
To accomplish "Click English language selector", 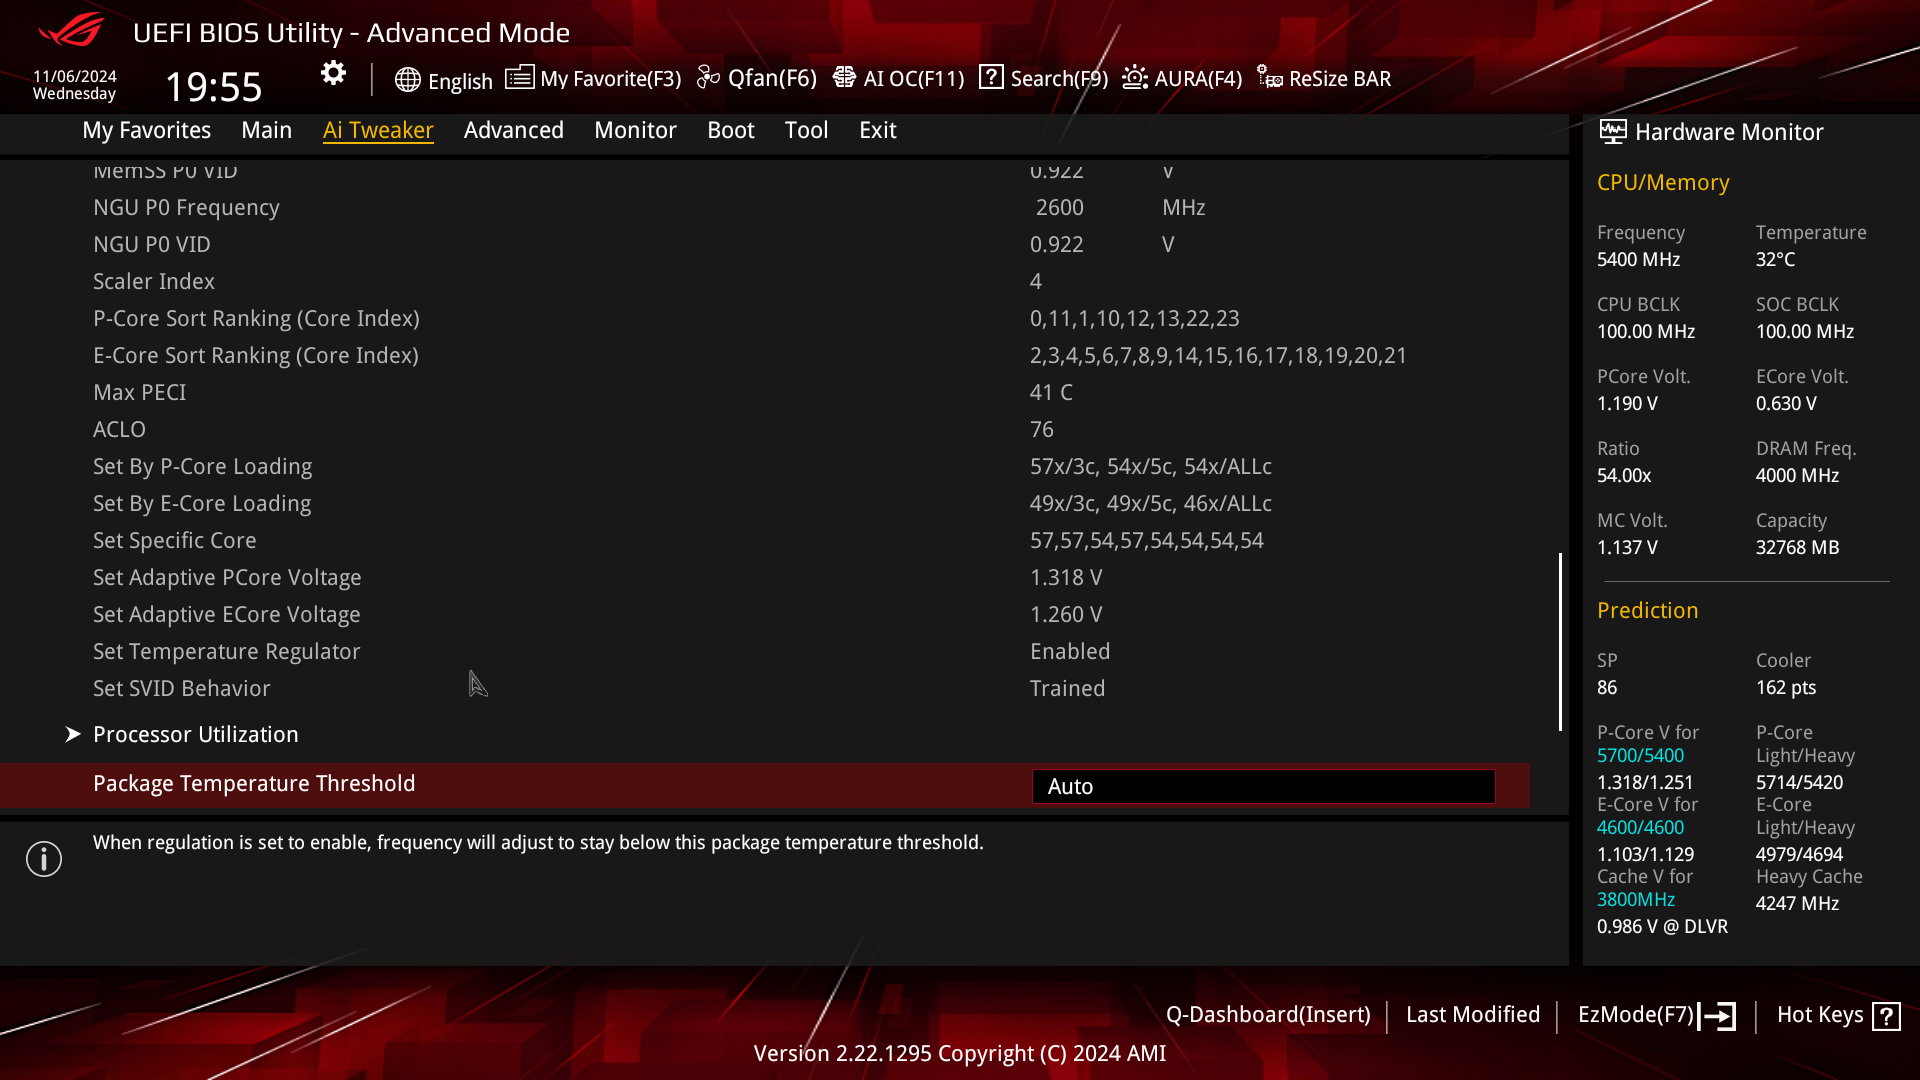I will coord(460,81).
